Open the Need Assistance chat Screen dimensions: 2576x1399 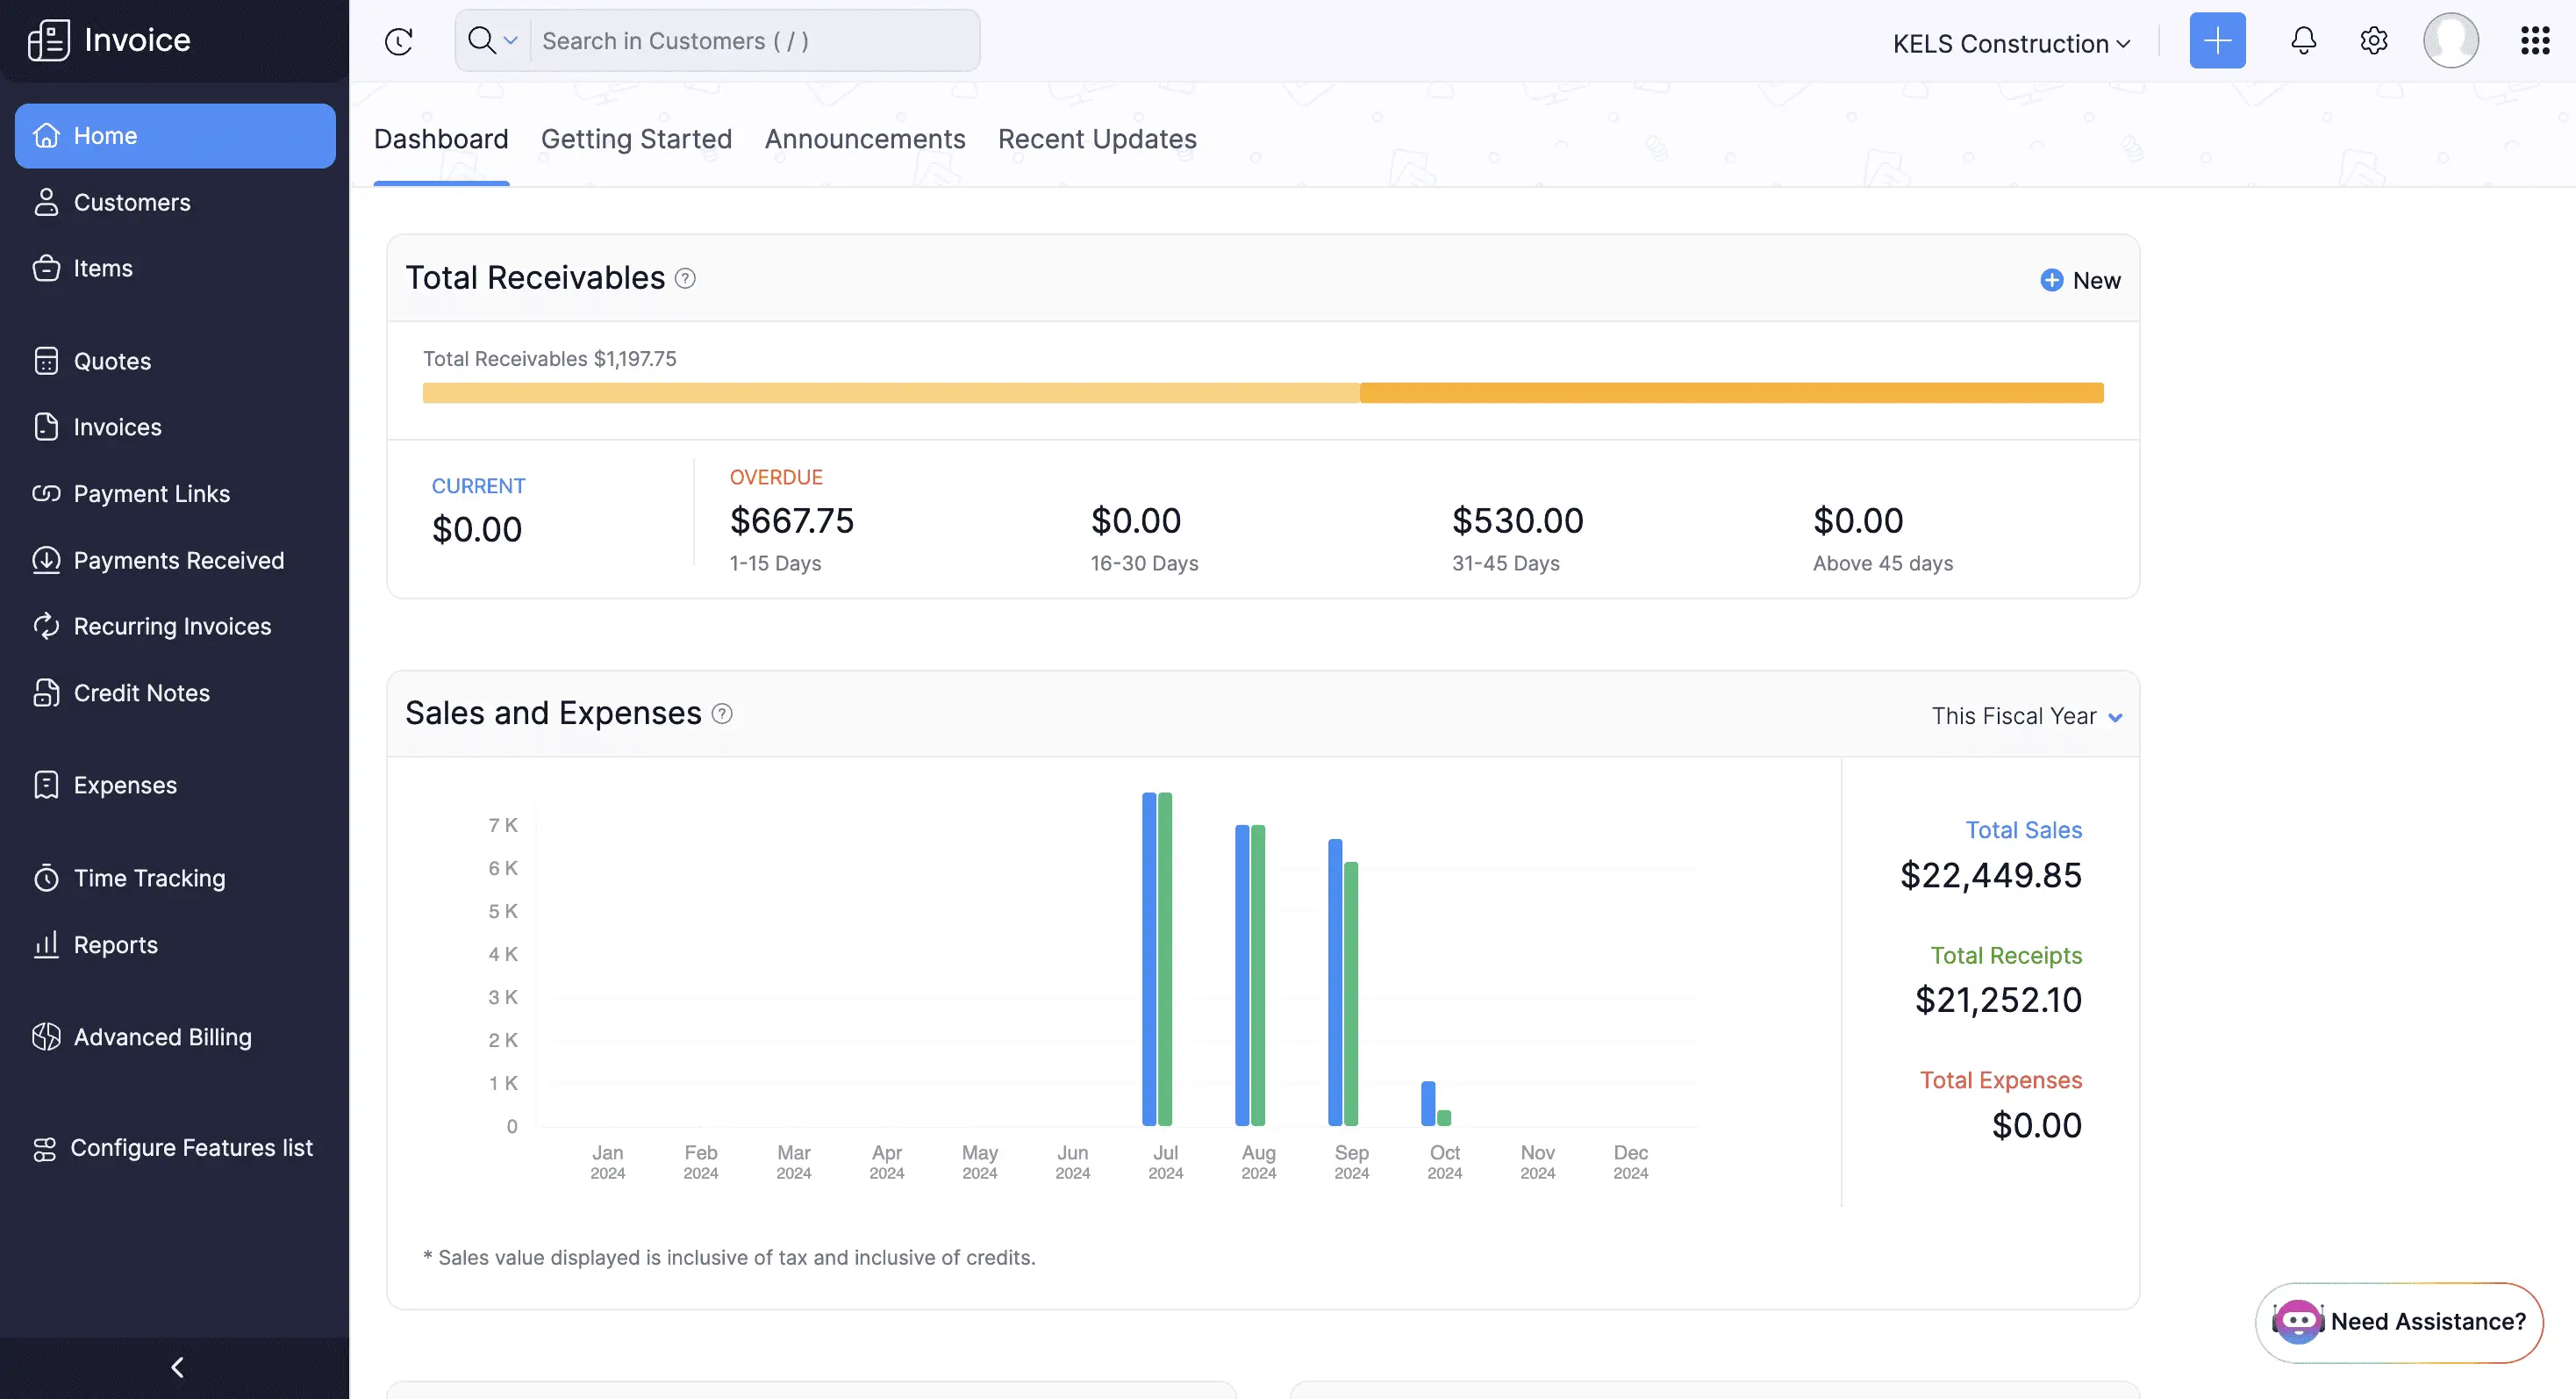pyautogui.click(x=2399, y=1322)
